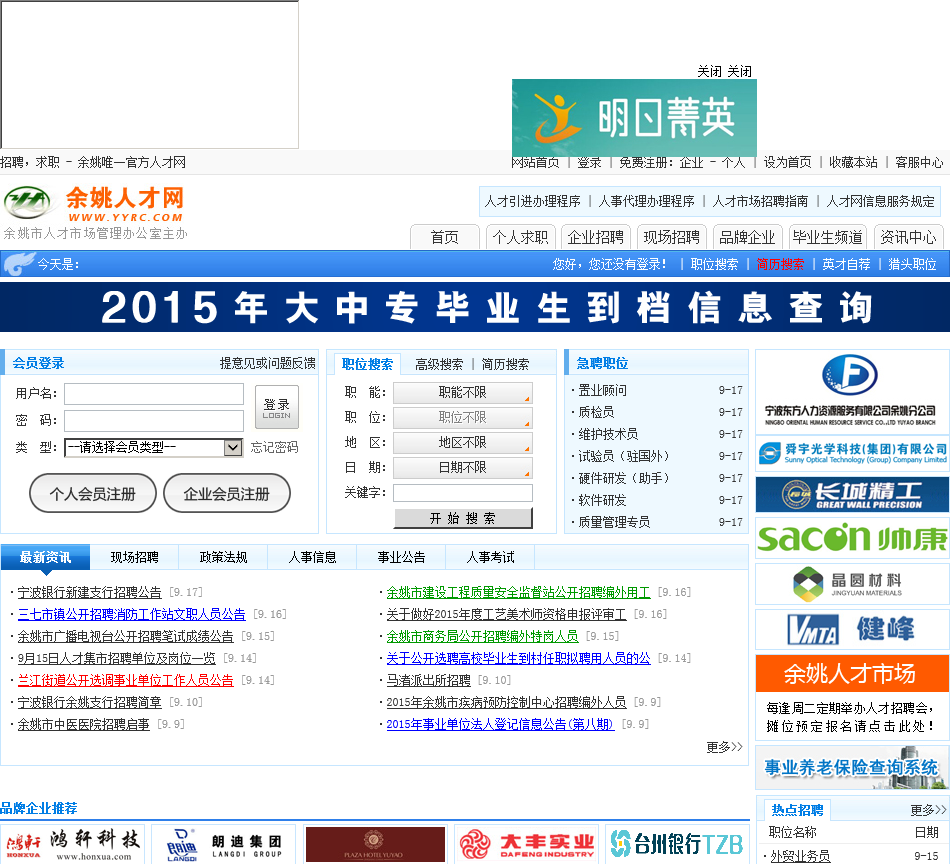Open 舜宇光学科技 sponsor logo
This screenshot has width=950, height=864.
(x=852, y=453)
